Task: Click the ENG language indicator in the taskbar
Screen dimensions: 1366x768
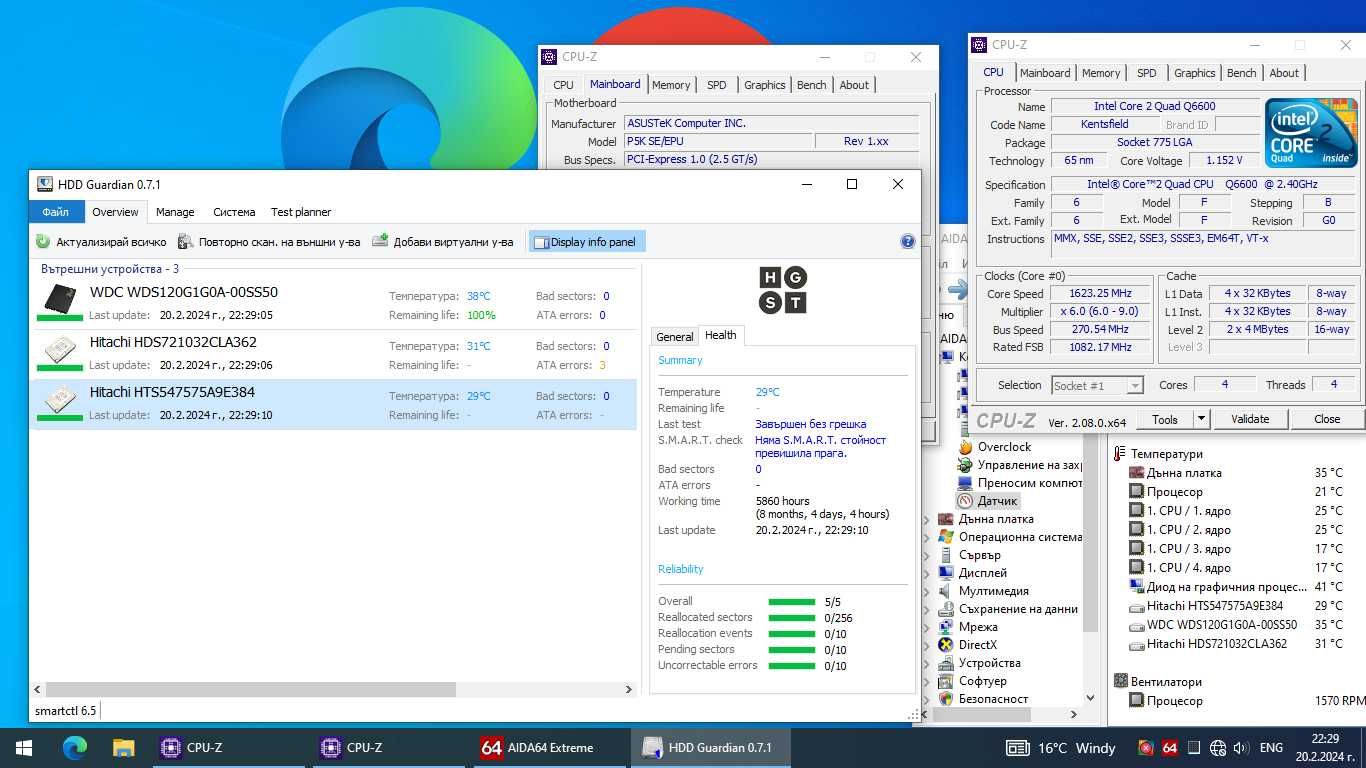Action: click(1271, 748)
